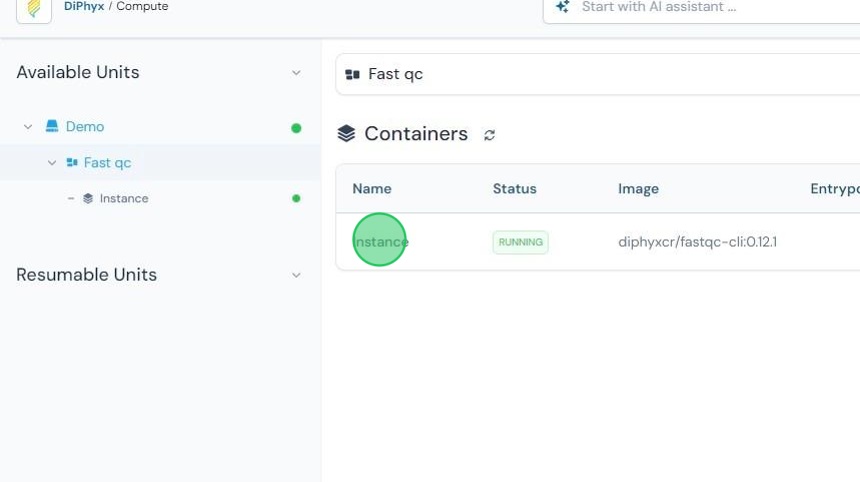
Task: Click the Status column header
Action: tap(514, 189)
